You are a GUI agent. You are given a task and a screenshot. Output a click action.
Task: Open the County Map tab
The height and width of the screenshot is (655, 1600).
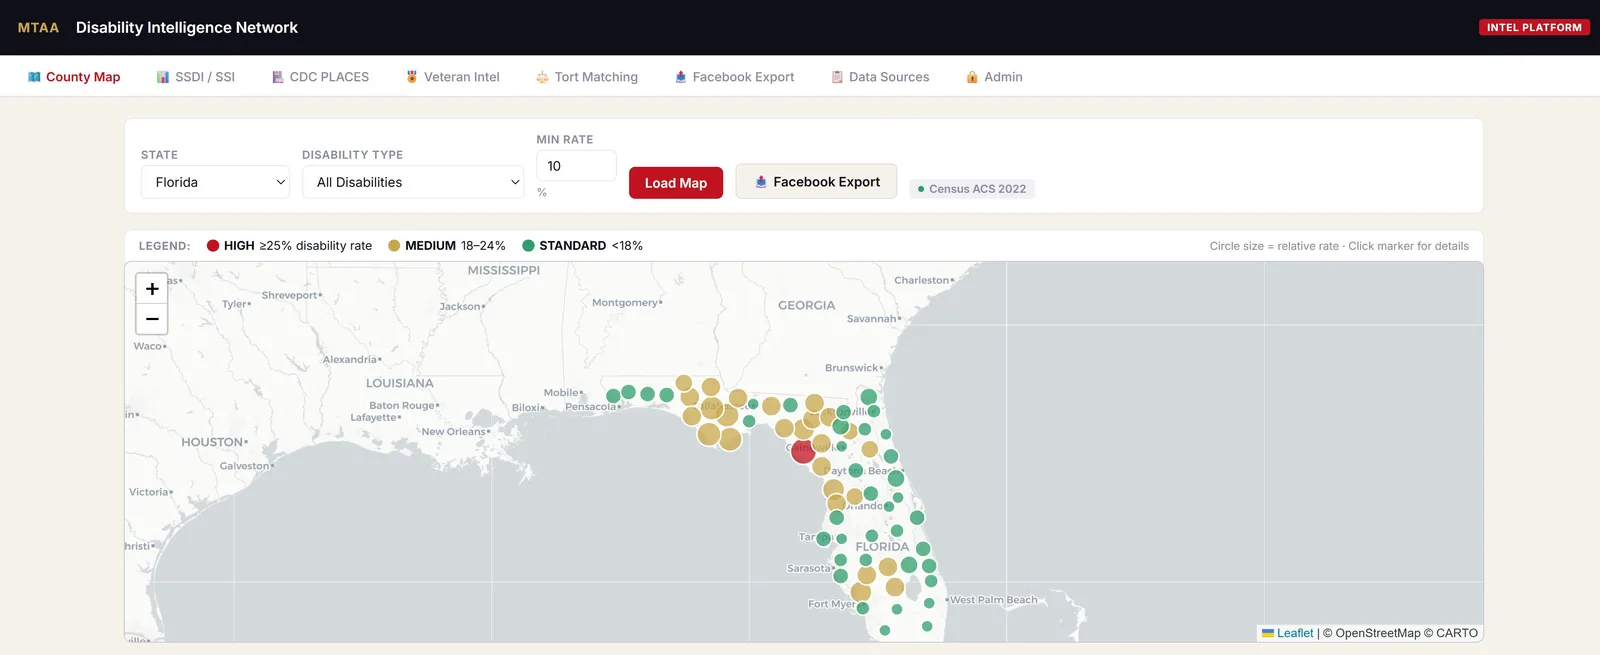point(74,77)
